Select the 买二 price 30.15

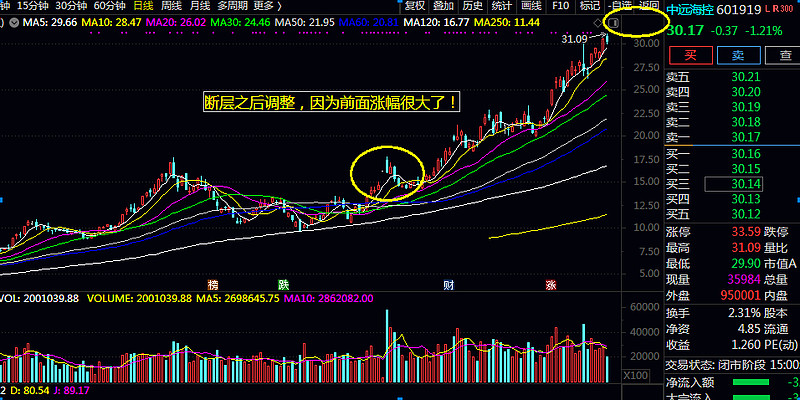pyautogui.click(x=746, y=168)
